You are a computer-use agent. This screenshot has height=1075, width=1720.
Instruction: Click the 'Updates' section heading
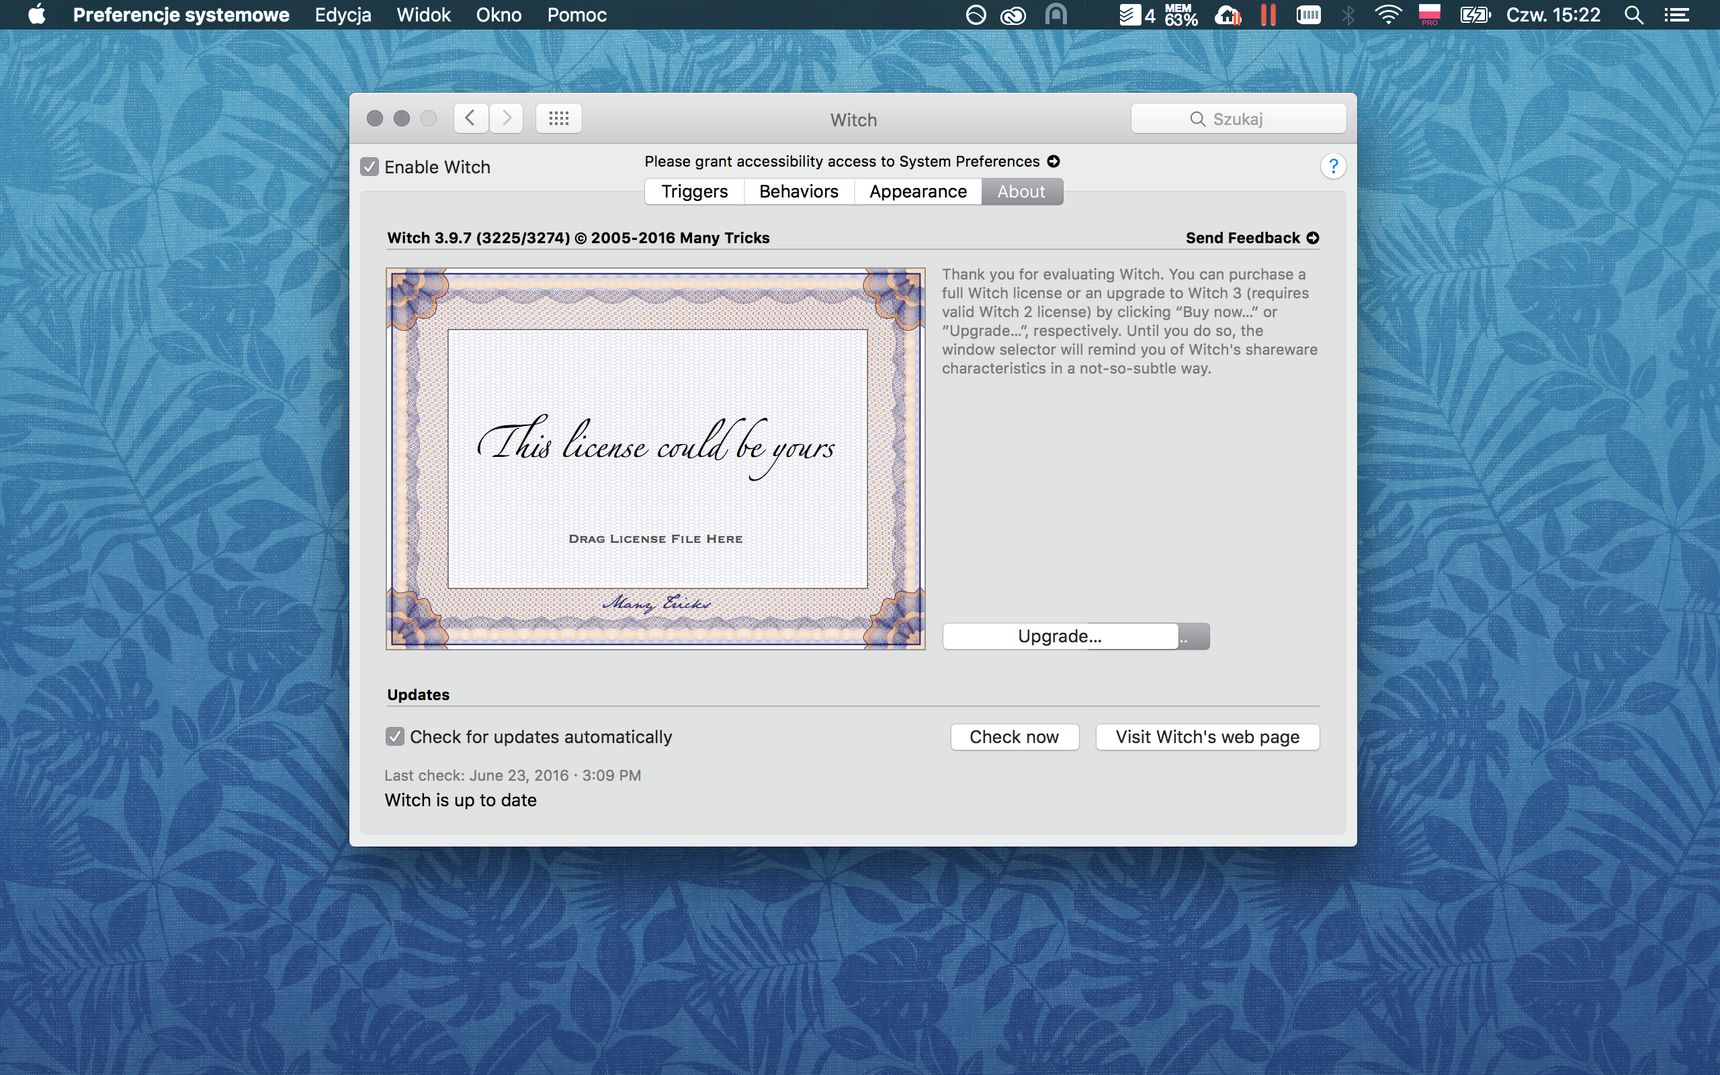coord(418,695)
